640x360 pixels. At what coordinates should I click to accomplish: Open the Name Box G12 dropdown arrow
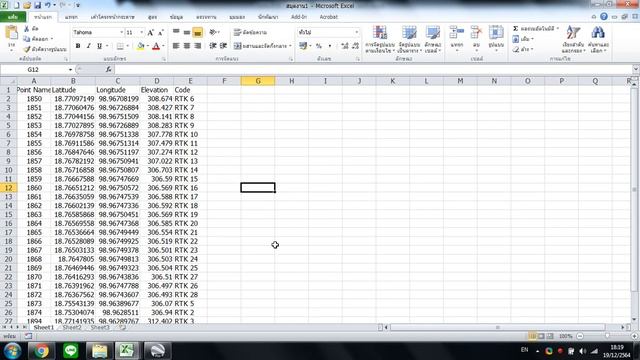pos(70,70)
